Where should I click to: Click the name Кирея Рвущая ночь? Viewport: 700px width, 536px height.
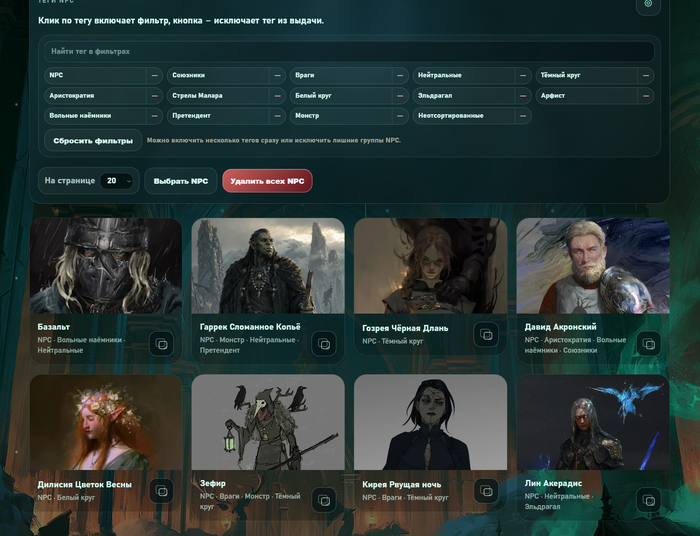[x=401, y=485]
